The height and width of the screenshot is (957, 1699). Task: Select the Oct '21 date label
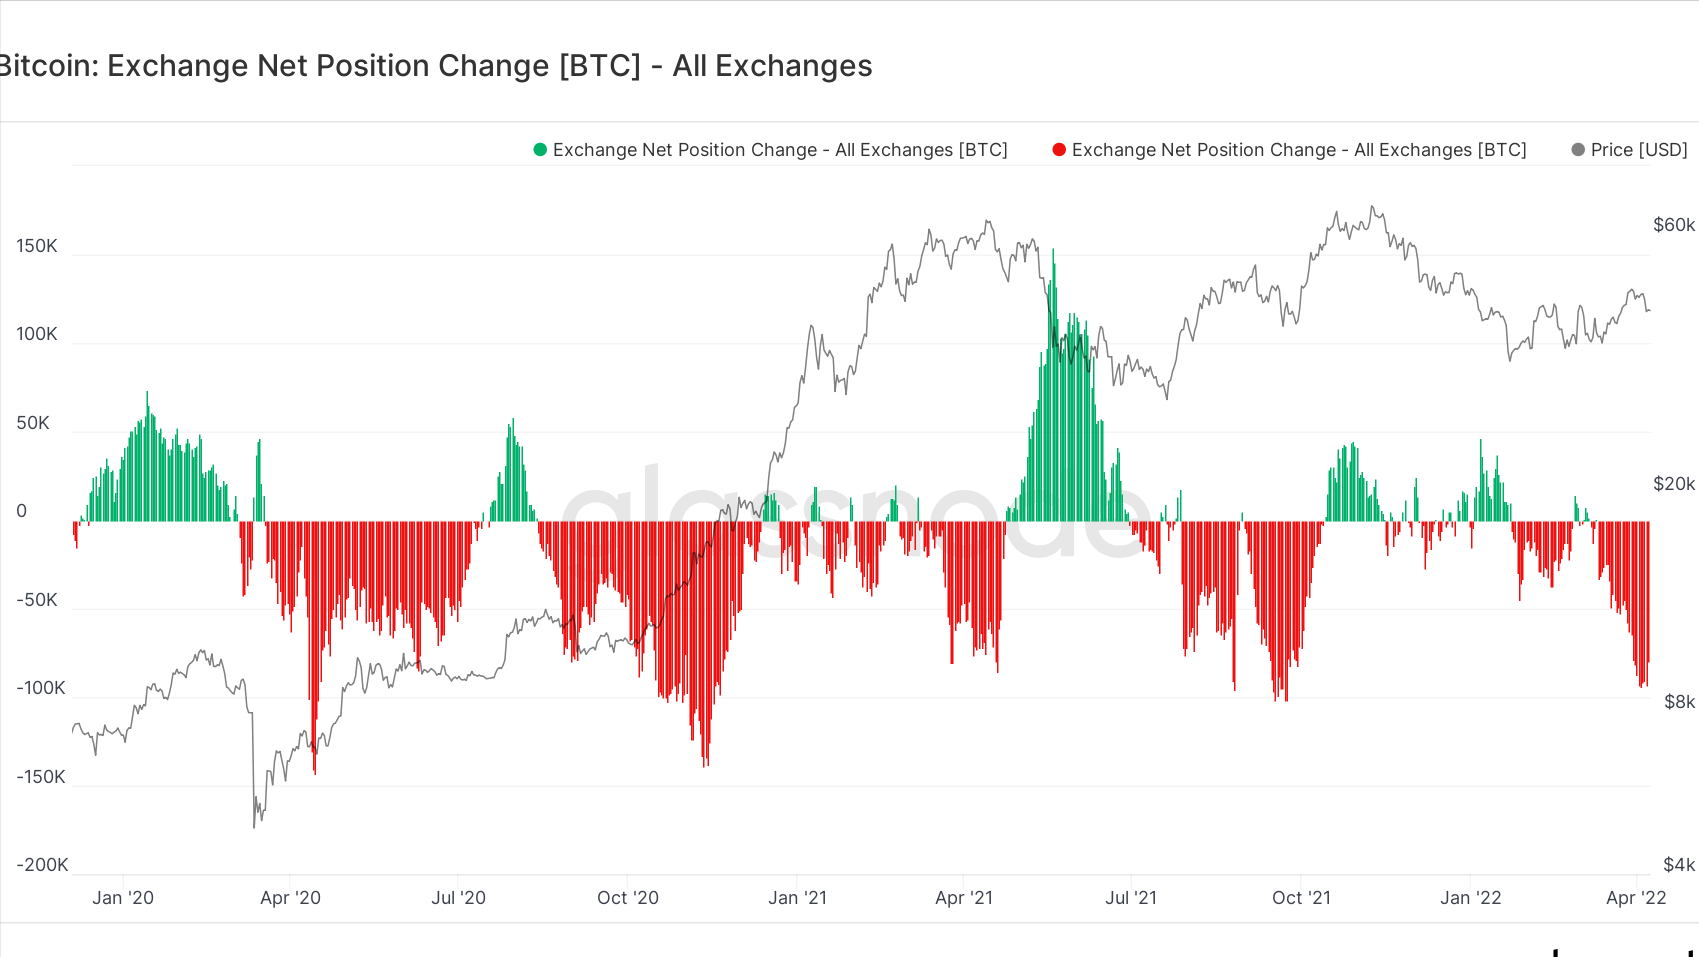(x=1301, y=898)
